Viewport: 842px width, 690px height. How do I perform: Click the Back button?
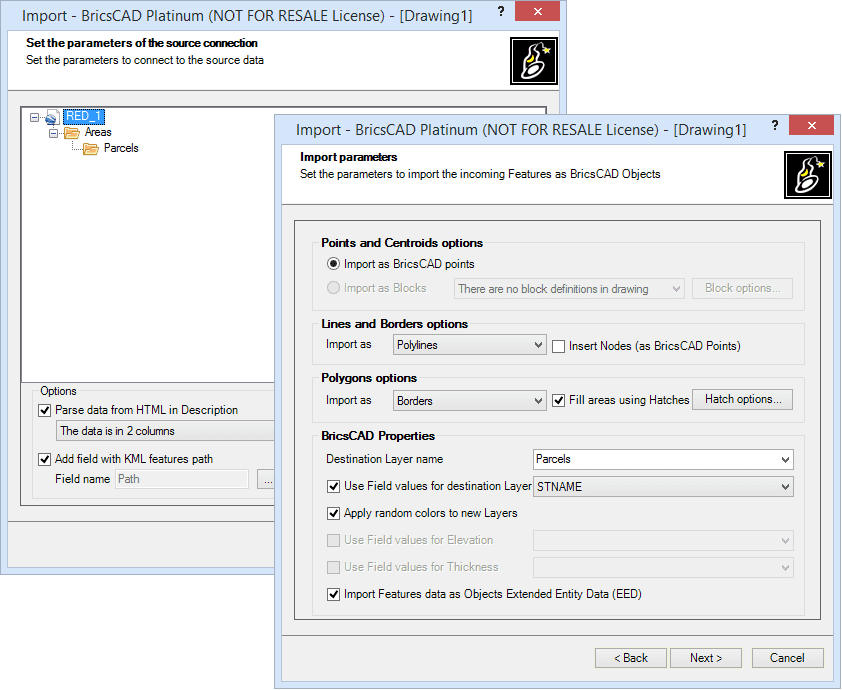pyautogui.click(x=630, y=658)
